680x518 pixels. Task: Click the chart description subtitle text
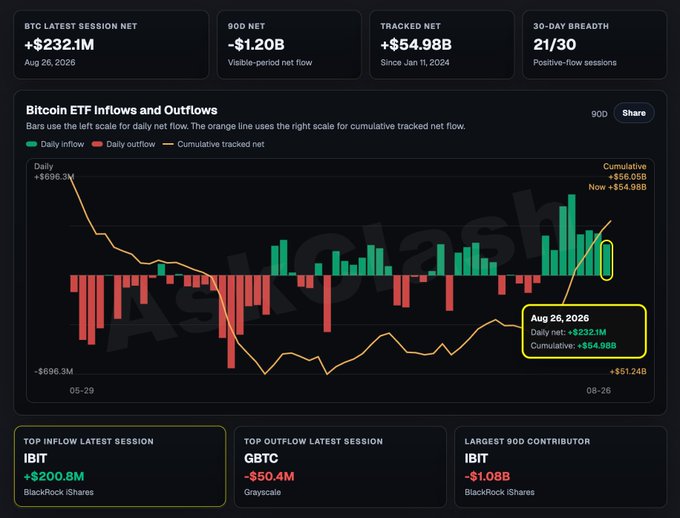245,126
